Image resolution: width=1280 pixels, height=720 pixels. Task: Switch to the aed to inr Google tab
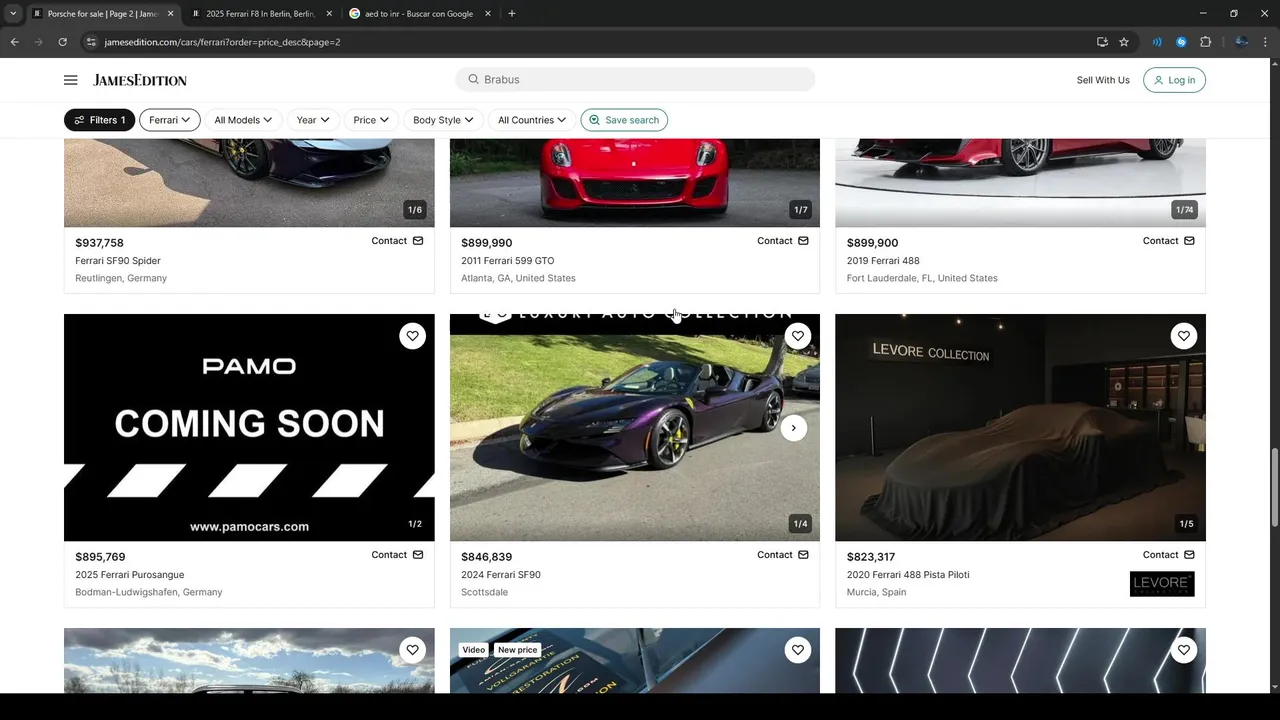418,14
